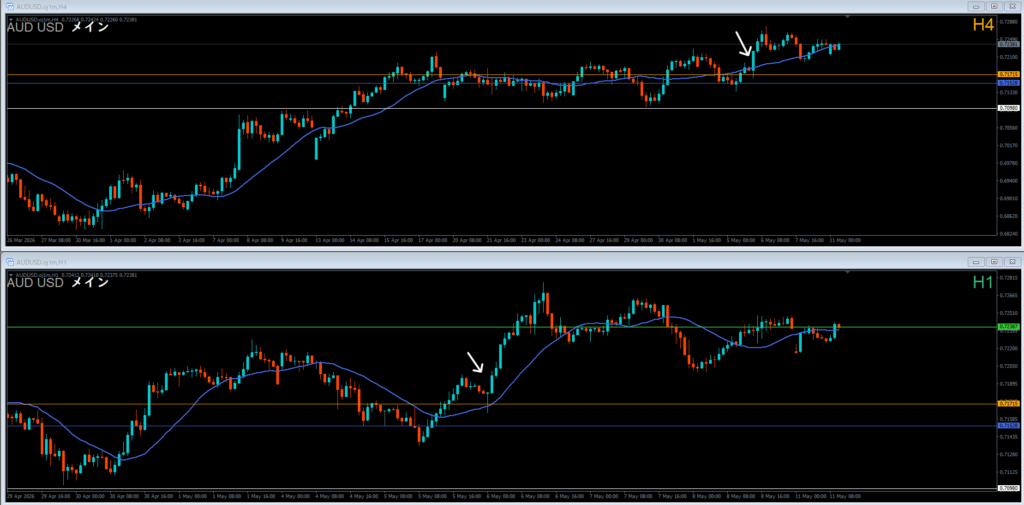Image resolution: width=1024 pixels, height=505 pixels.
Task: Click the chart shift triangle marker in H4 chart
Action: tap(848, 16)
